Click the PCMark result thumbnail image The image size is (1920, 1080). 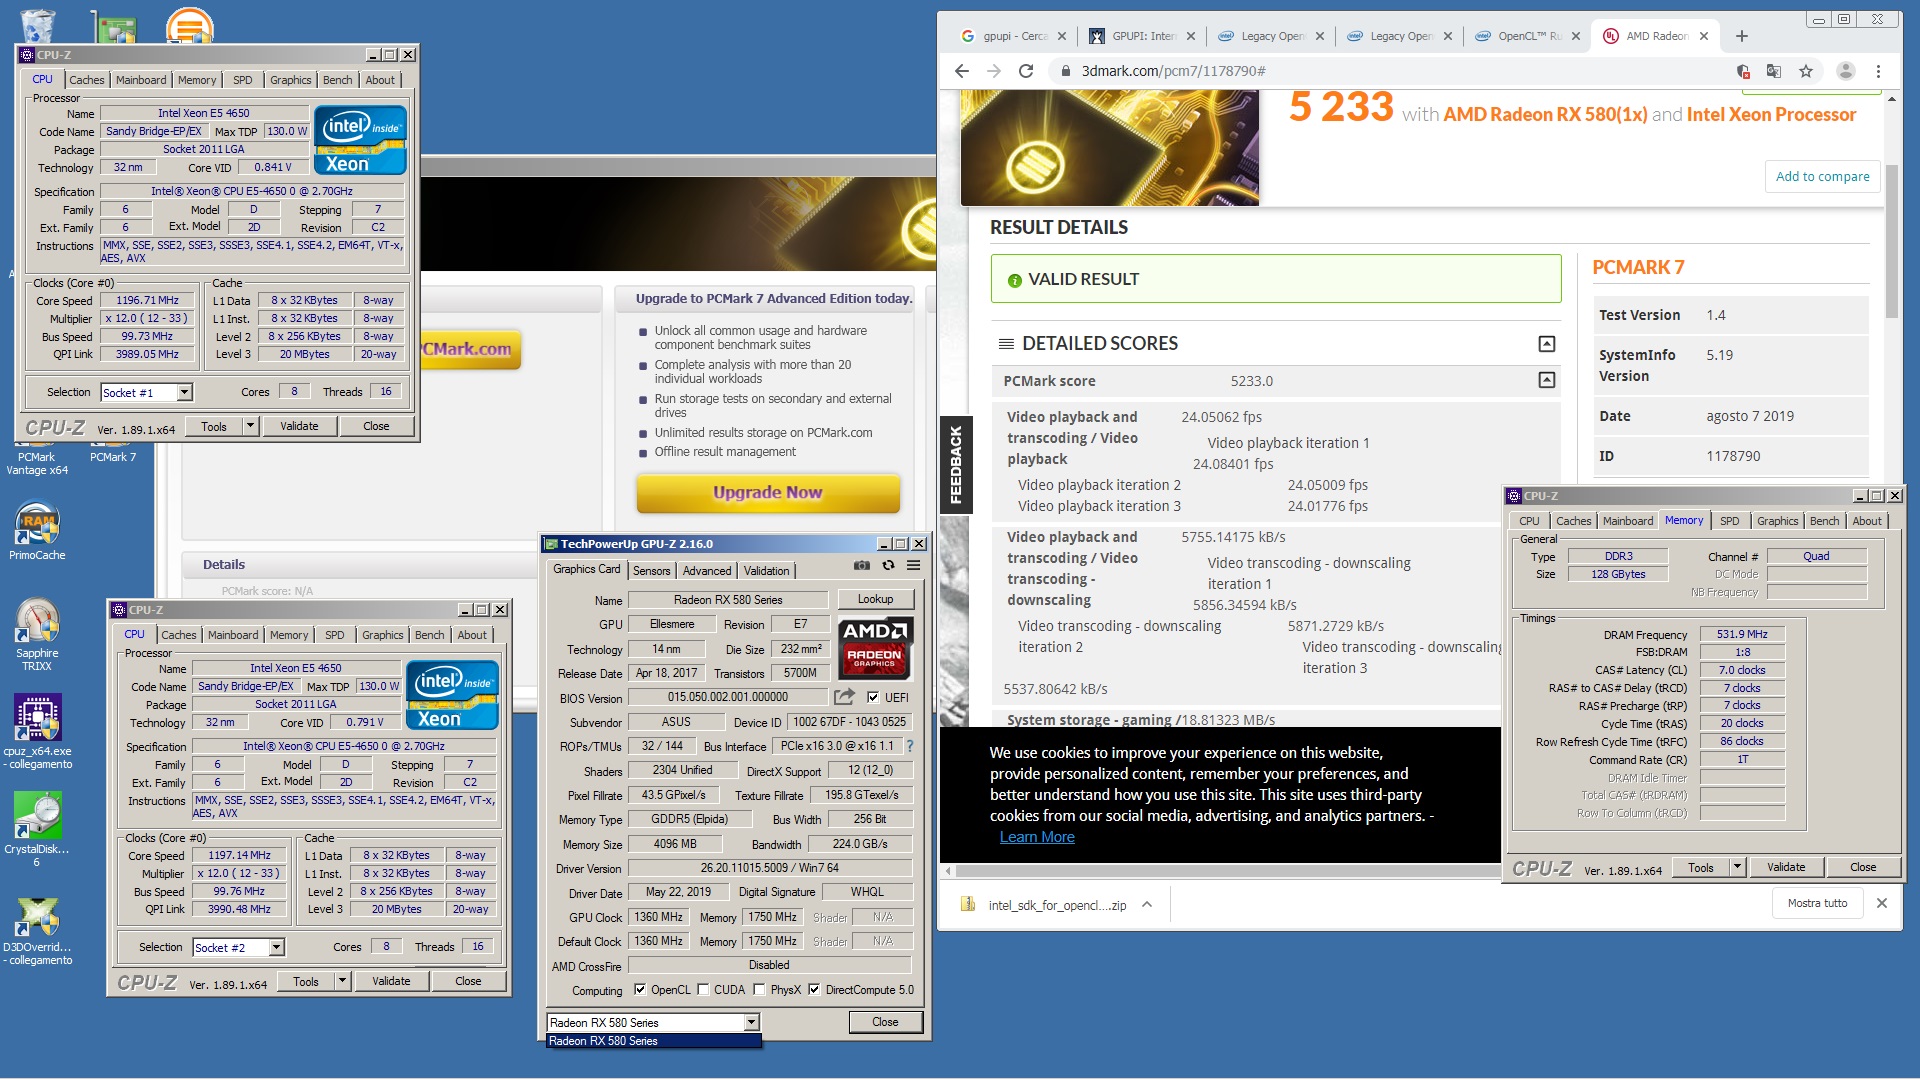pyautogui.click(x=1109, y=147)
